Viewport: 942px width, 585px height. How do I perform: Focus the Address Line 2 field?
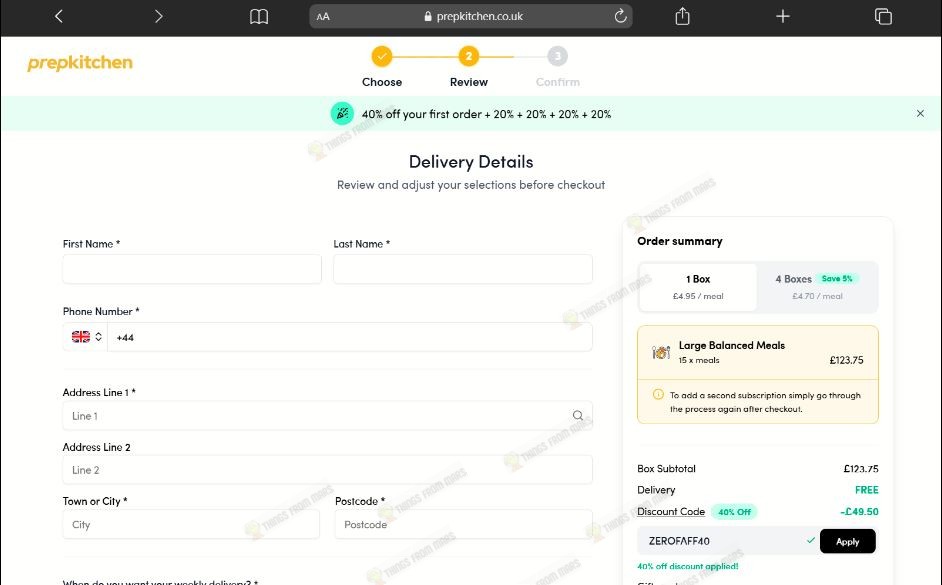[327, 470]
